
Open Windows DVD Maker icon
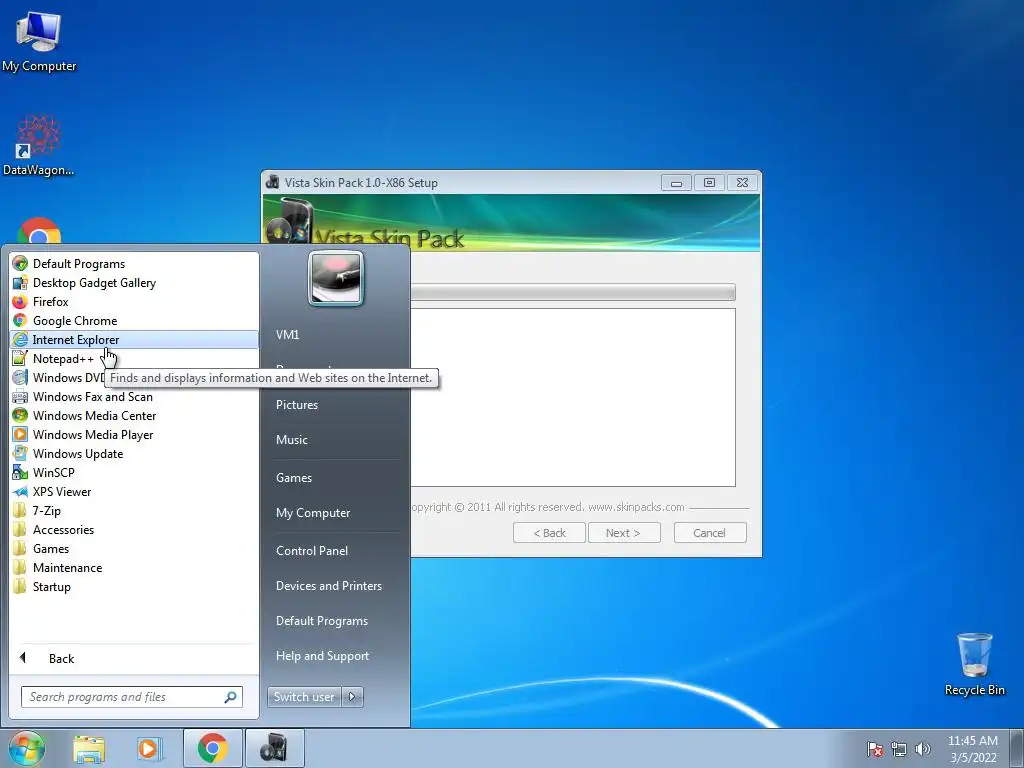click(20, 377)
